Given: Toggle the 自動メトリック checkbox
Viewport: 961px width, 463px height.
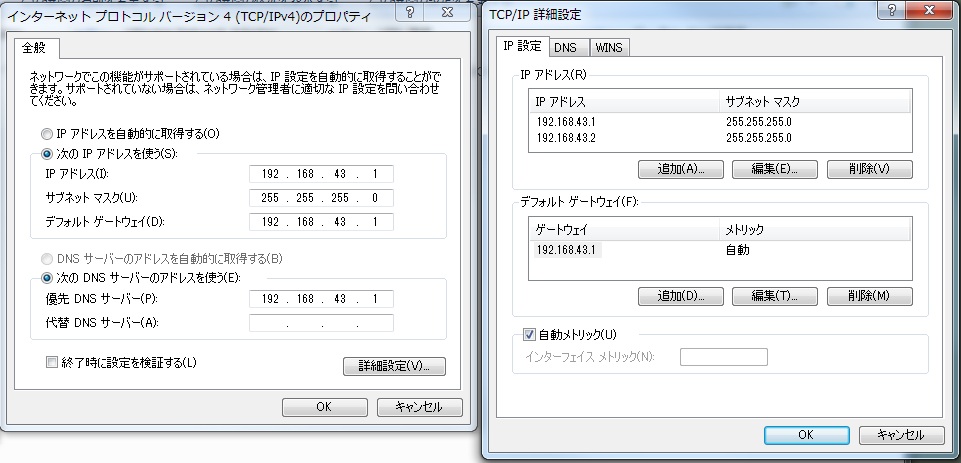Looking at the screenshot, I should pyautogui.click(x=530, y=334).
